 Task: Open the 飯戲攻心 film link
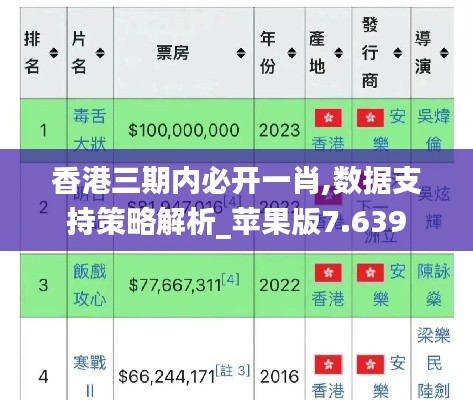point(90,285)
